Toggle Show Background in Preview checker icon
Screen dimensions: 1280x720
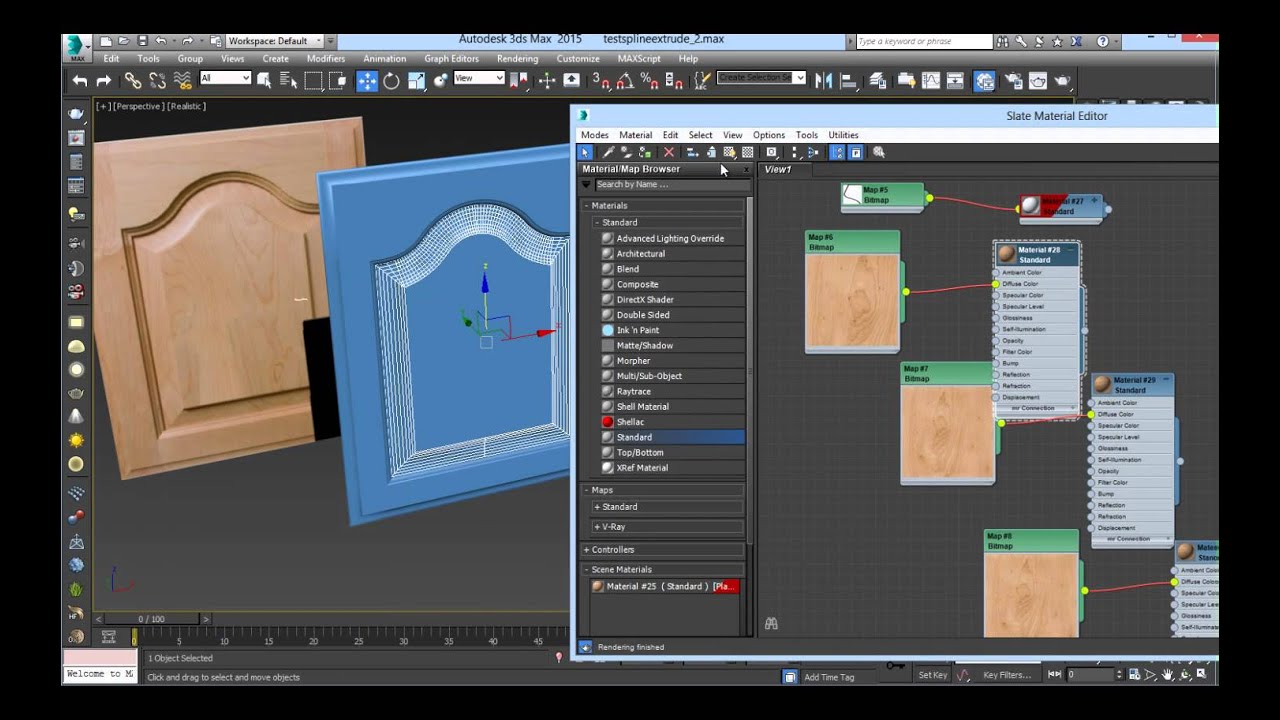747,152
